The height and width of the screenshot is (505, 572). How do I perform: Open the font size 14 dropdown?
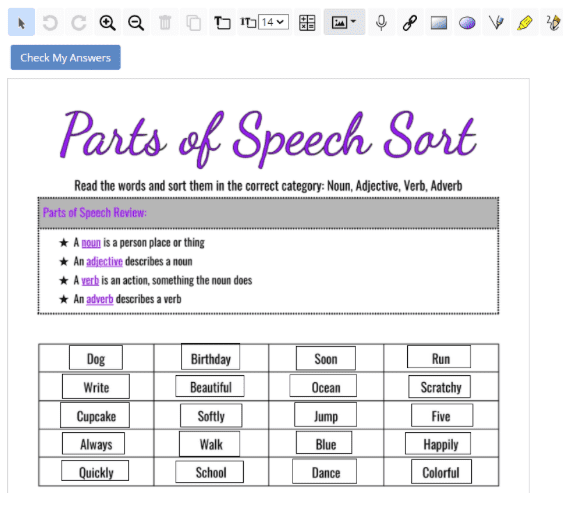click(x=273, y=22)
